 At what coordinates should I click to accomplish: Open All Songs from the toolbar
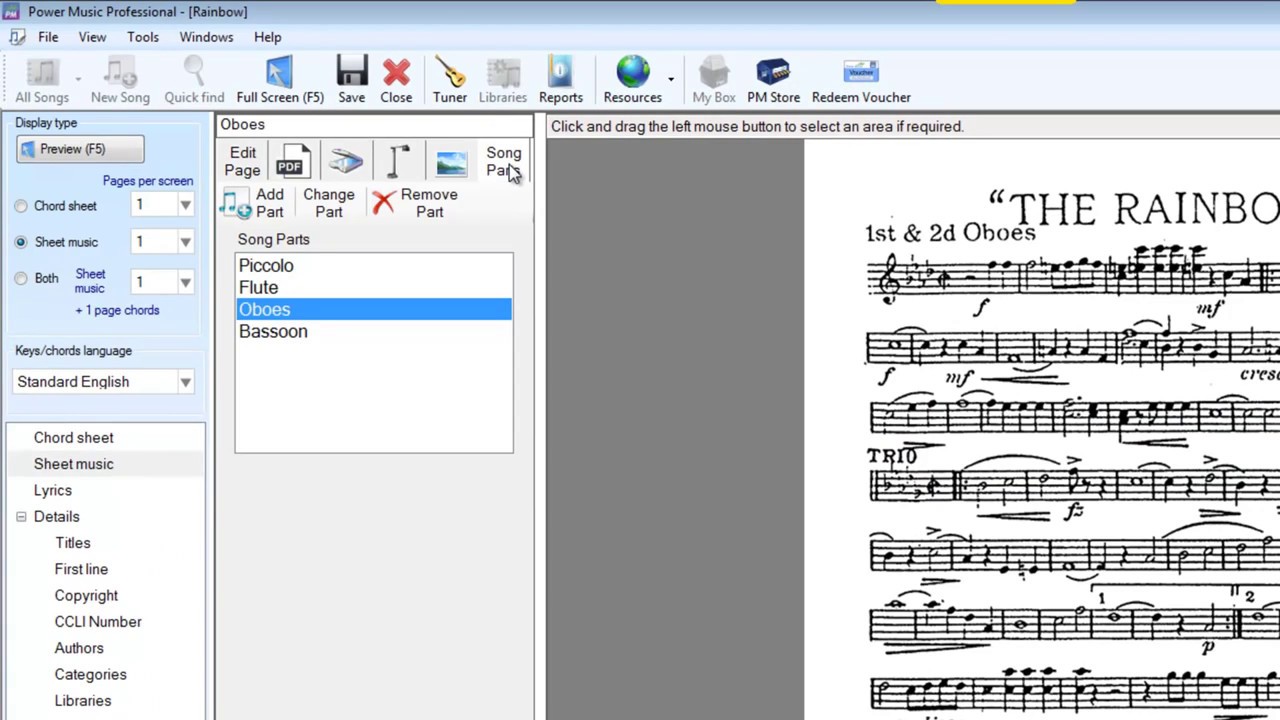pyautogui.click(x=42, y=80)
